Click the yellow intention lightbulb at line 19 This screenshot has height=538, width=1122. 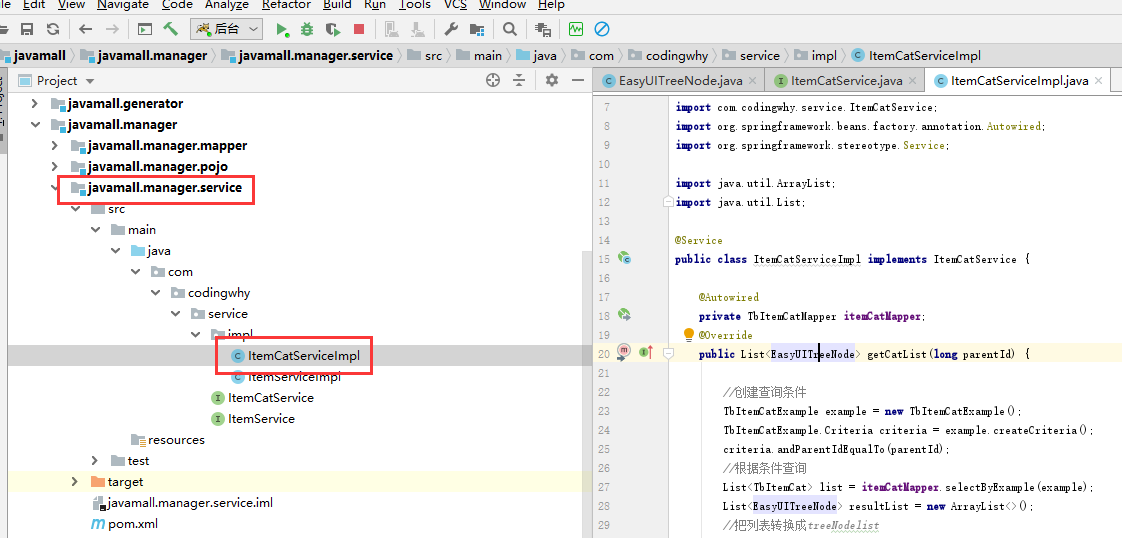pos(688,335)
